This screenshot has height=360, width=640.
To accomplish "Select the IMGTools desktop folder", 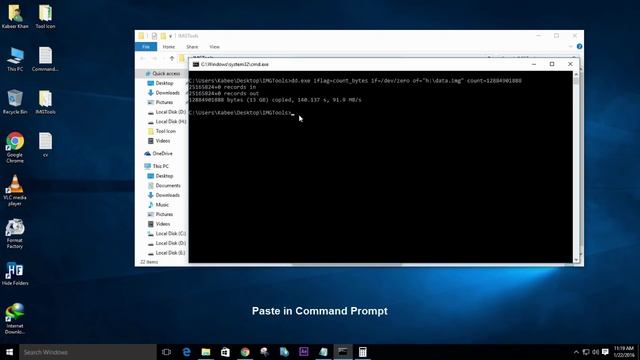I will [45, 102].
